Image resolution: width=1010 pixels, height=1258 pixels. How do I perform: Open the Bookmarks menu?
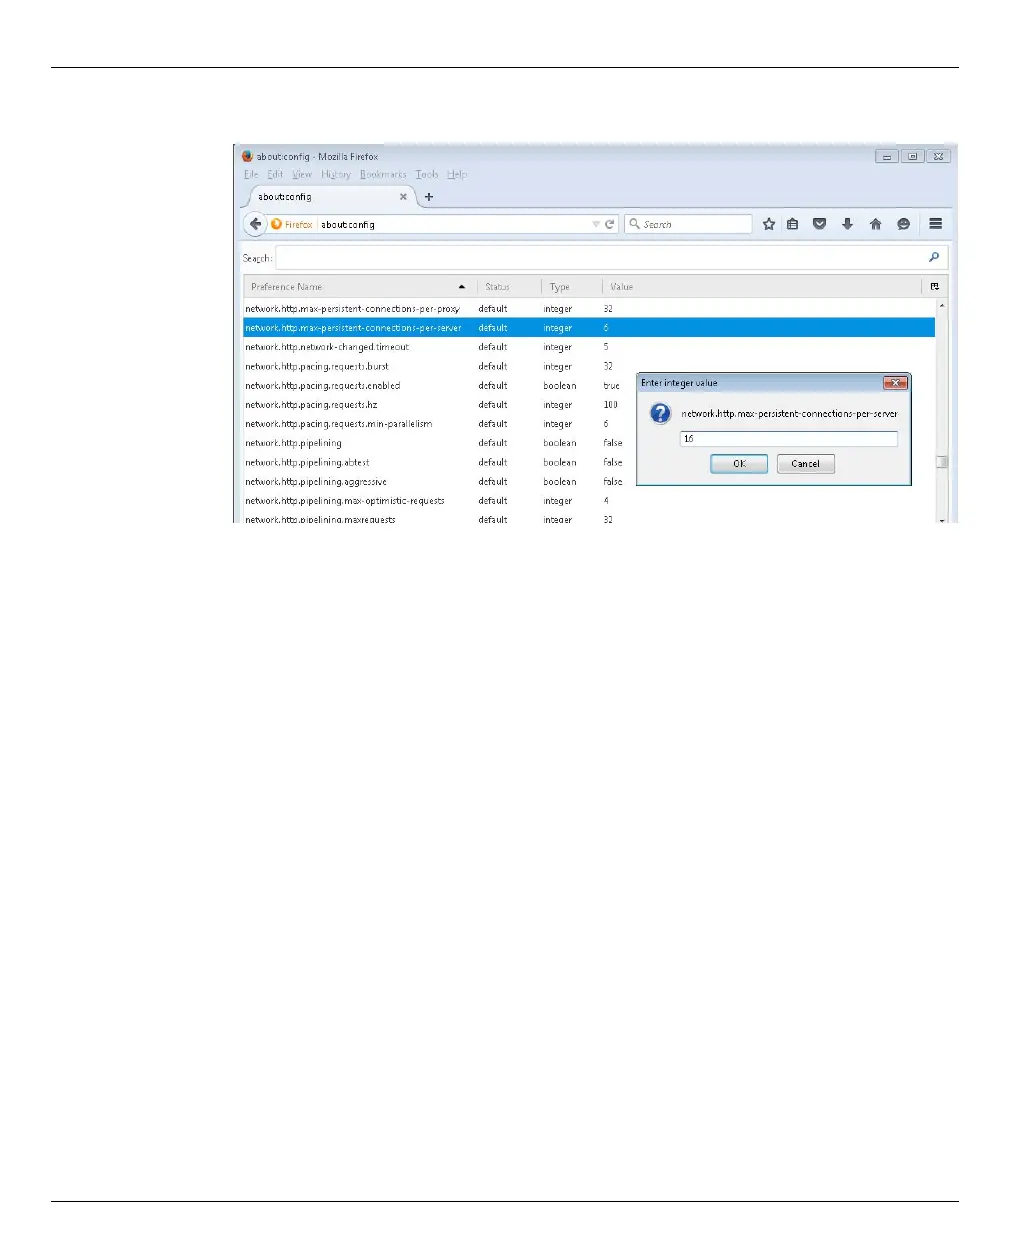click(x=384, y=174)
